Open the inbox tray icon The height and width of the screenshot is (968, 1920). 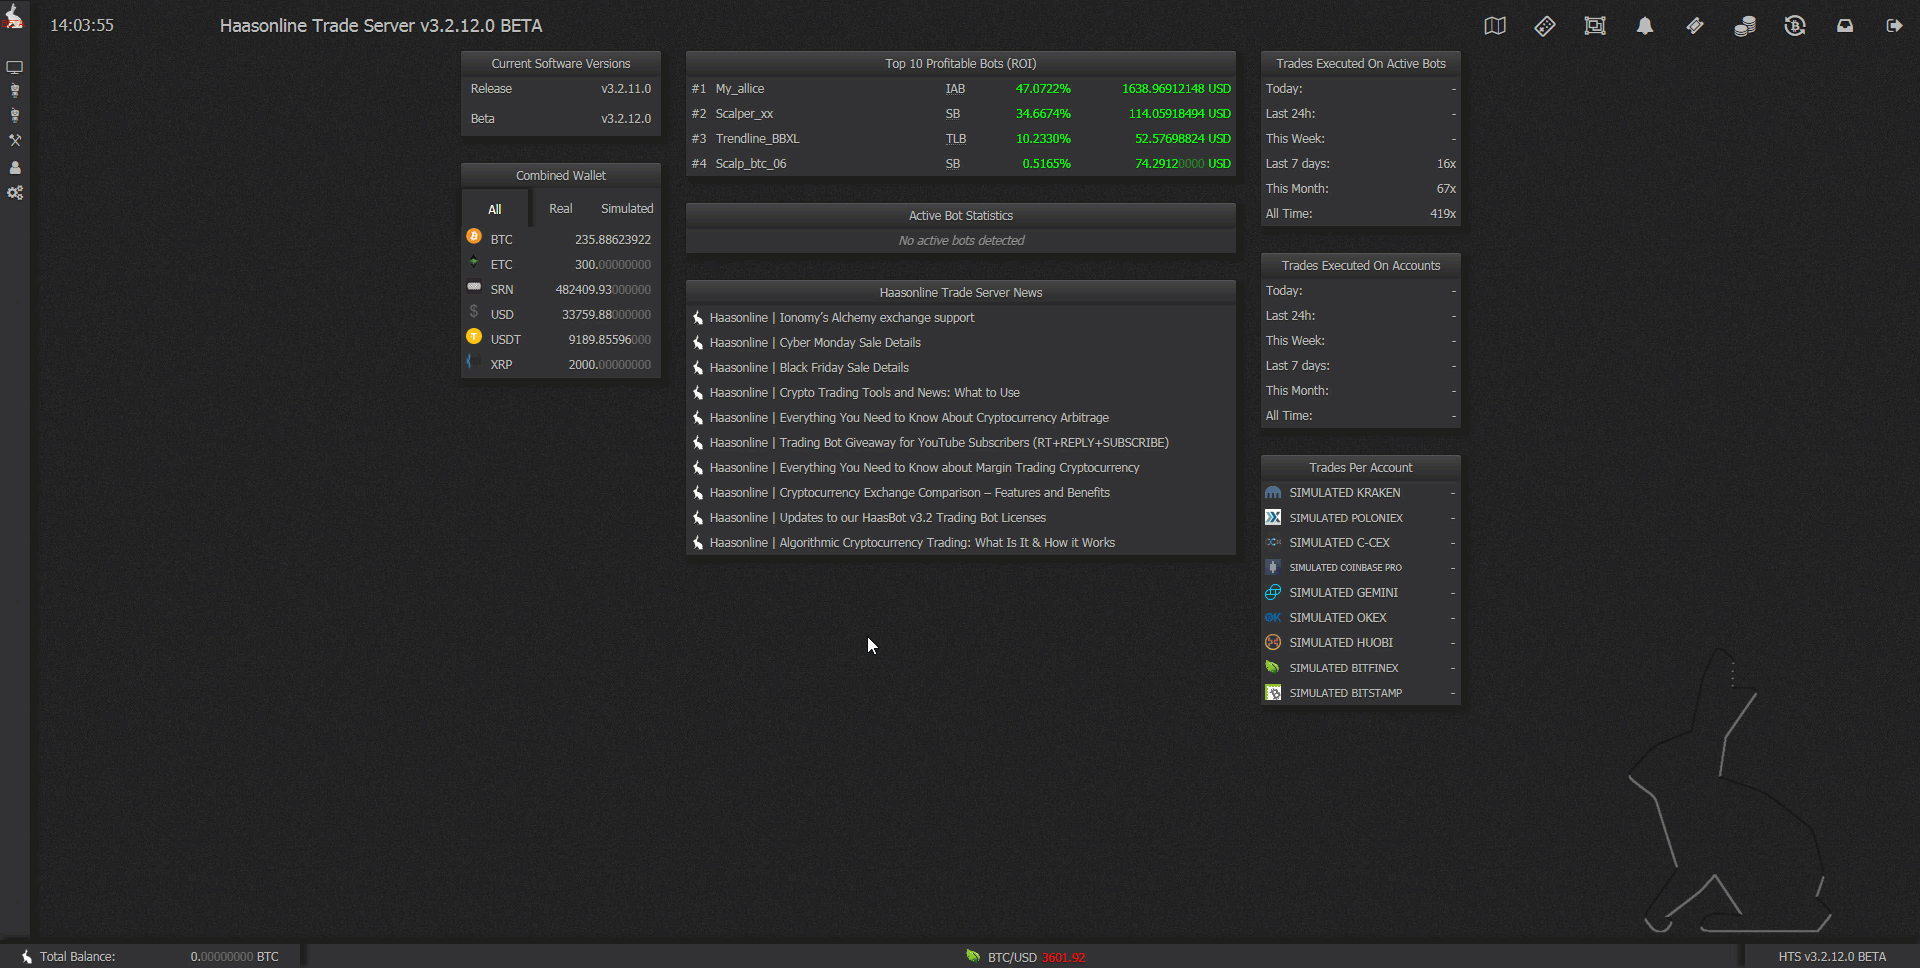[x=1845, y=26]
